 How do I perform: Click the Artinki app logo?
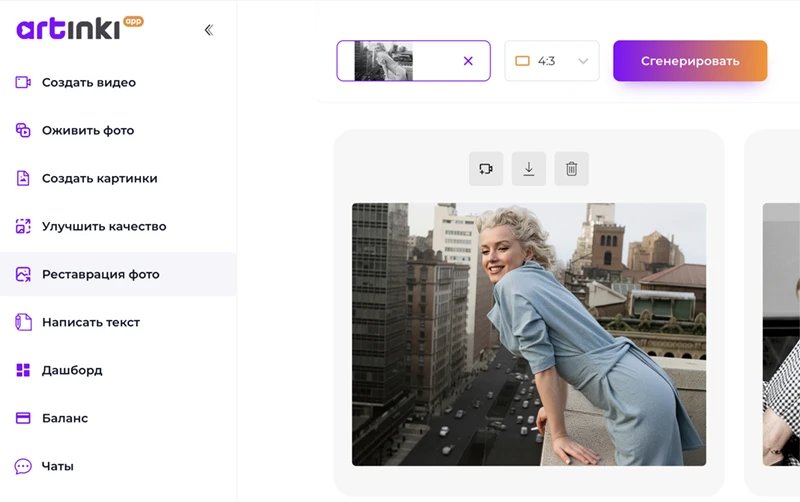click(80, 28)
